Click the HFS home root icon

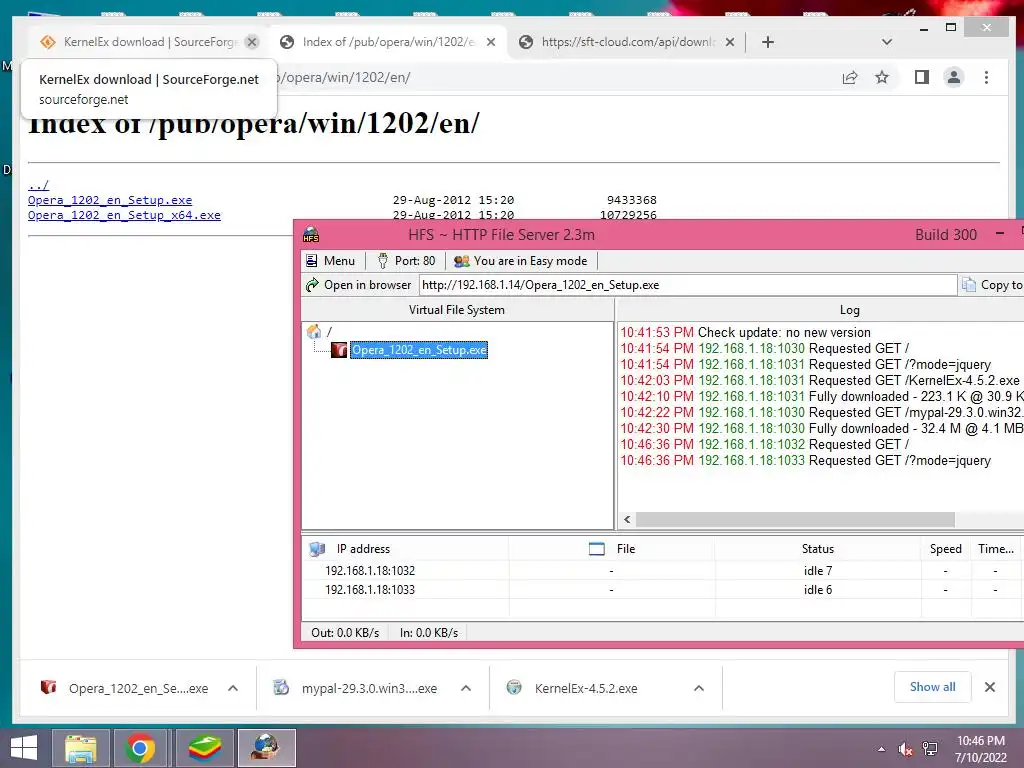pyautogui.click(x=314, y=332)
